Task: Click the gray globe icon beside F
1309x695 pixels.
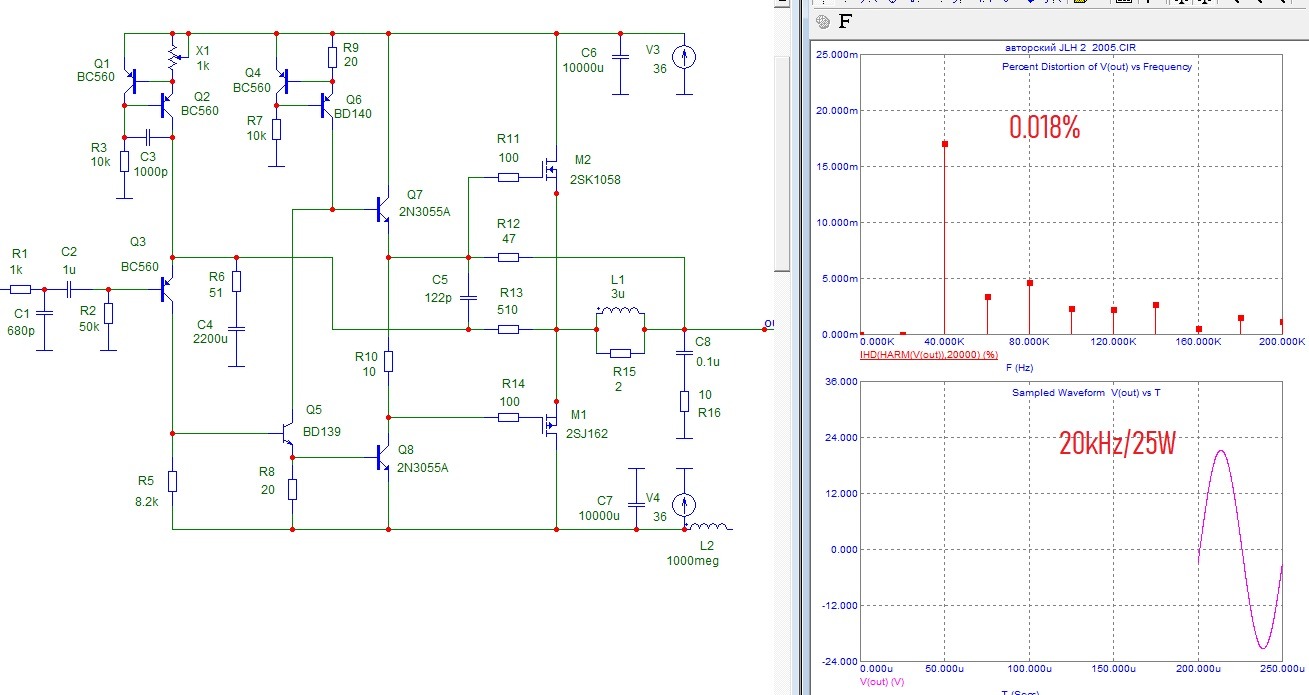Action: tap(824, 21)
